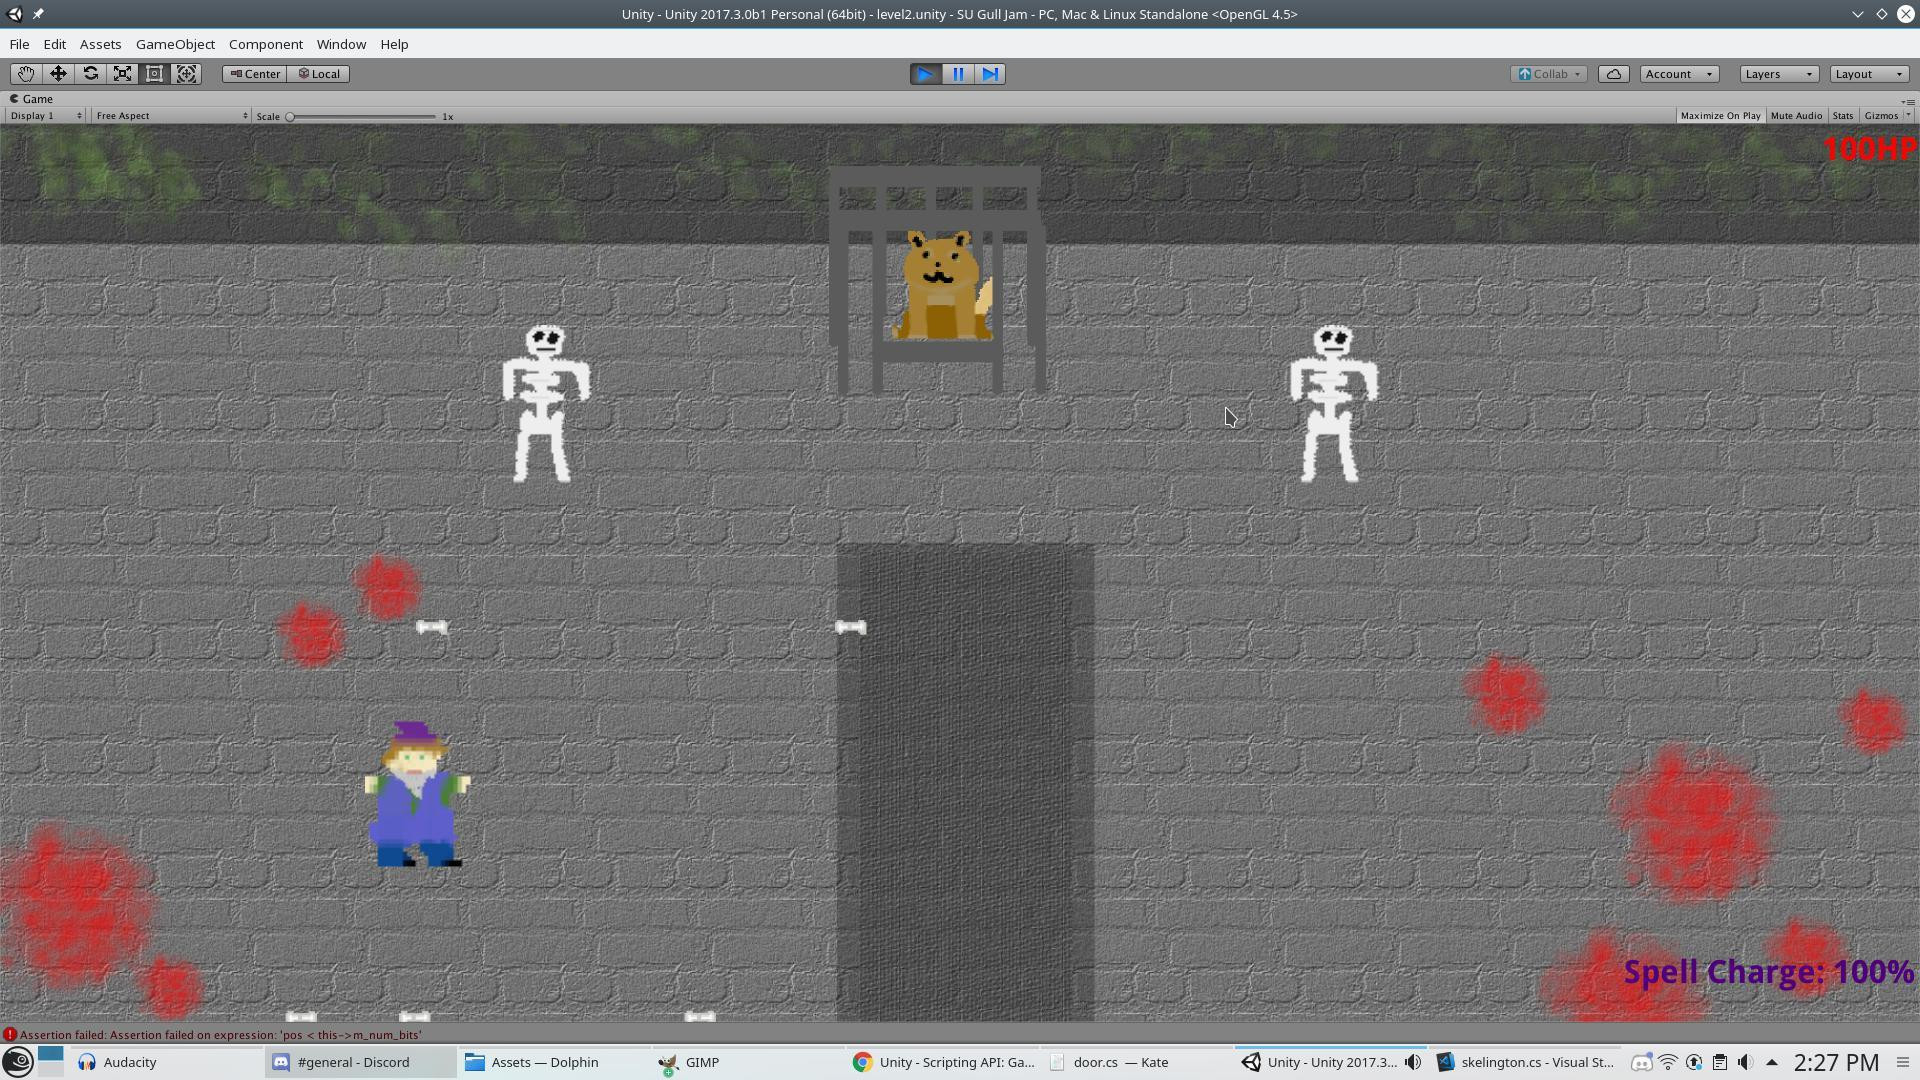Expand hidden system tray icons
1920x1080 pixels.
[1772, 1062]
